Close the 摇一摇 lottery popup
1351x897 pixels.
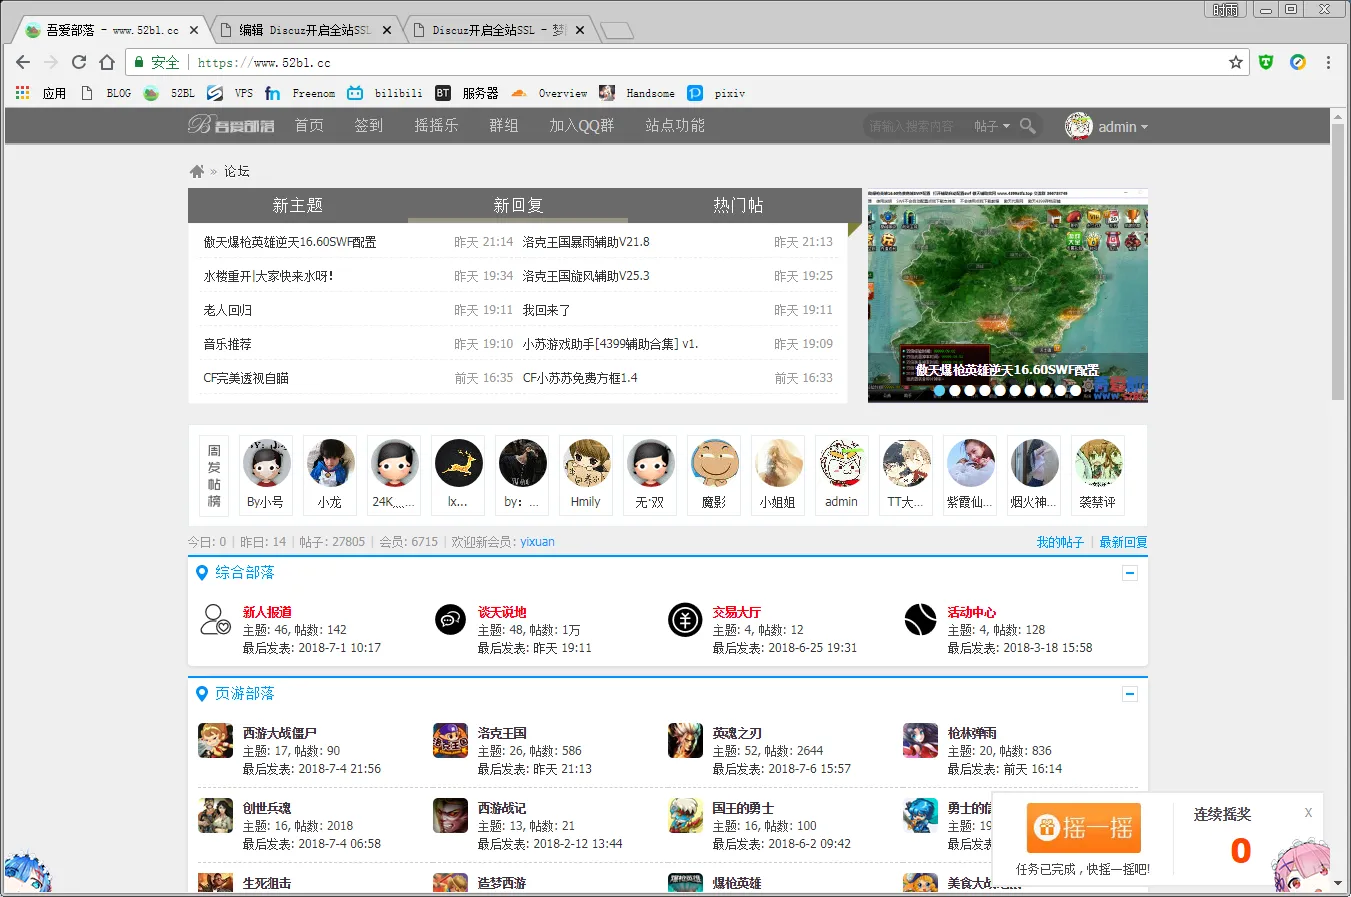click(1308, 813)
